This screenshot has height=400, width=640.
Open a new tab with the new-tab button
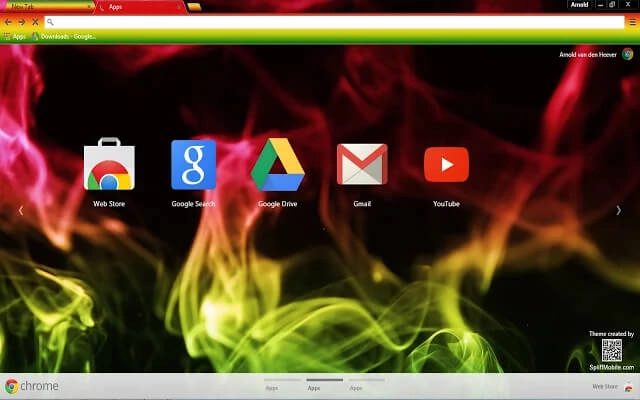click(194, 7)
